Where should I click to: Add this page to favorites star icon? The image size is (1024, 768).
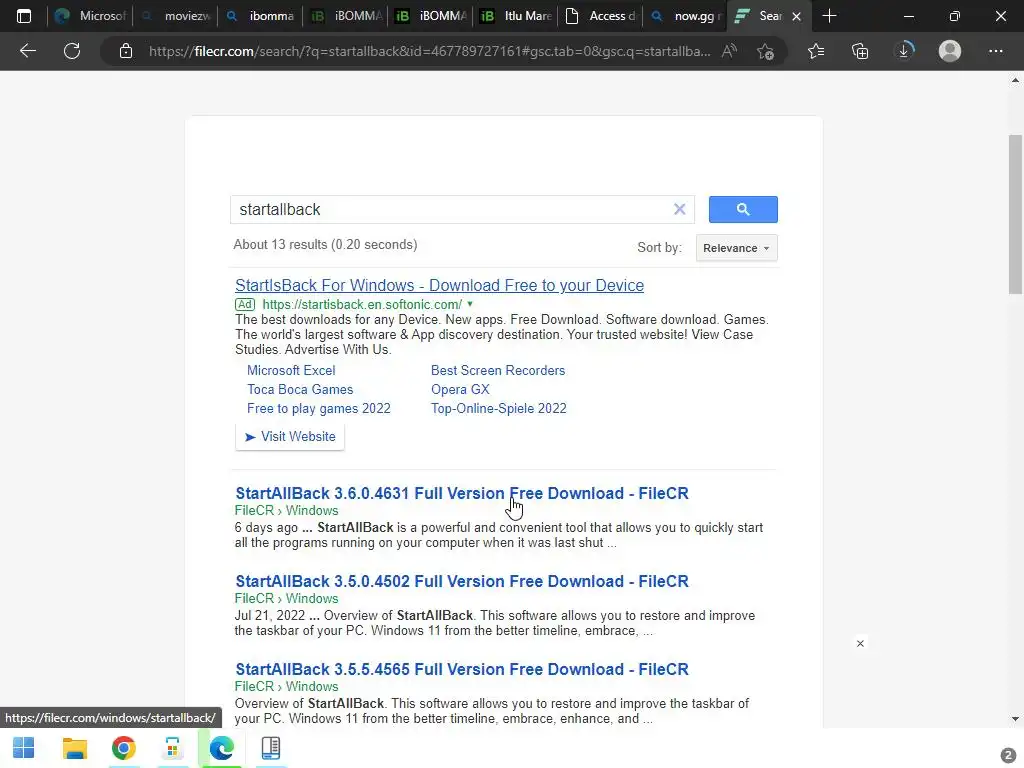coord(765,51)
